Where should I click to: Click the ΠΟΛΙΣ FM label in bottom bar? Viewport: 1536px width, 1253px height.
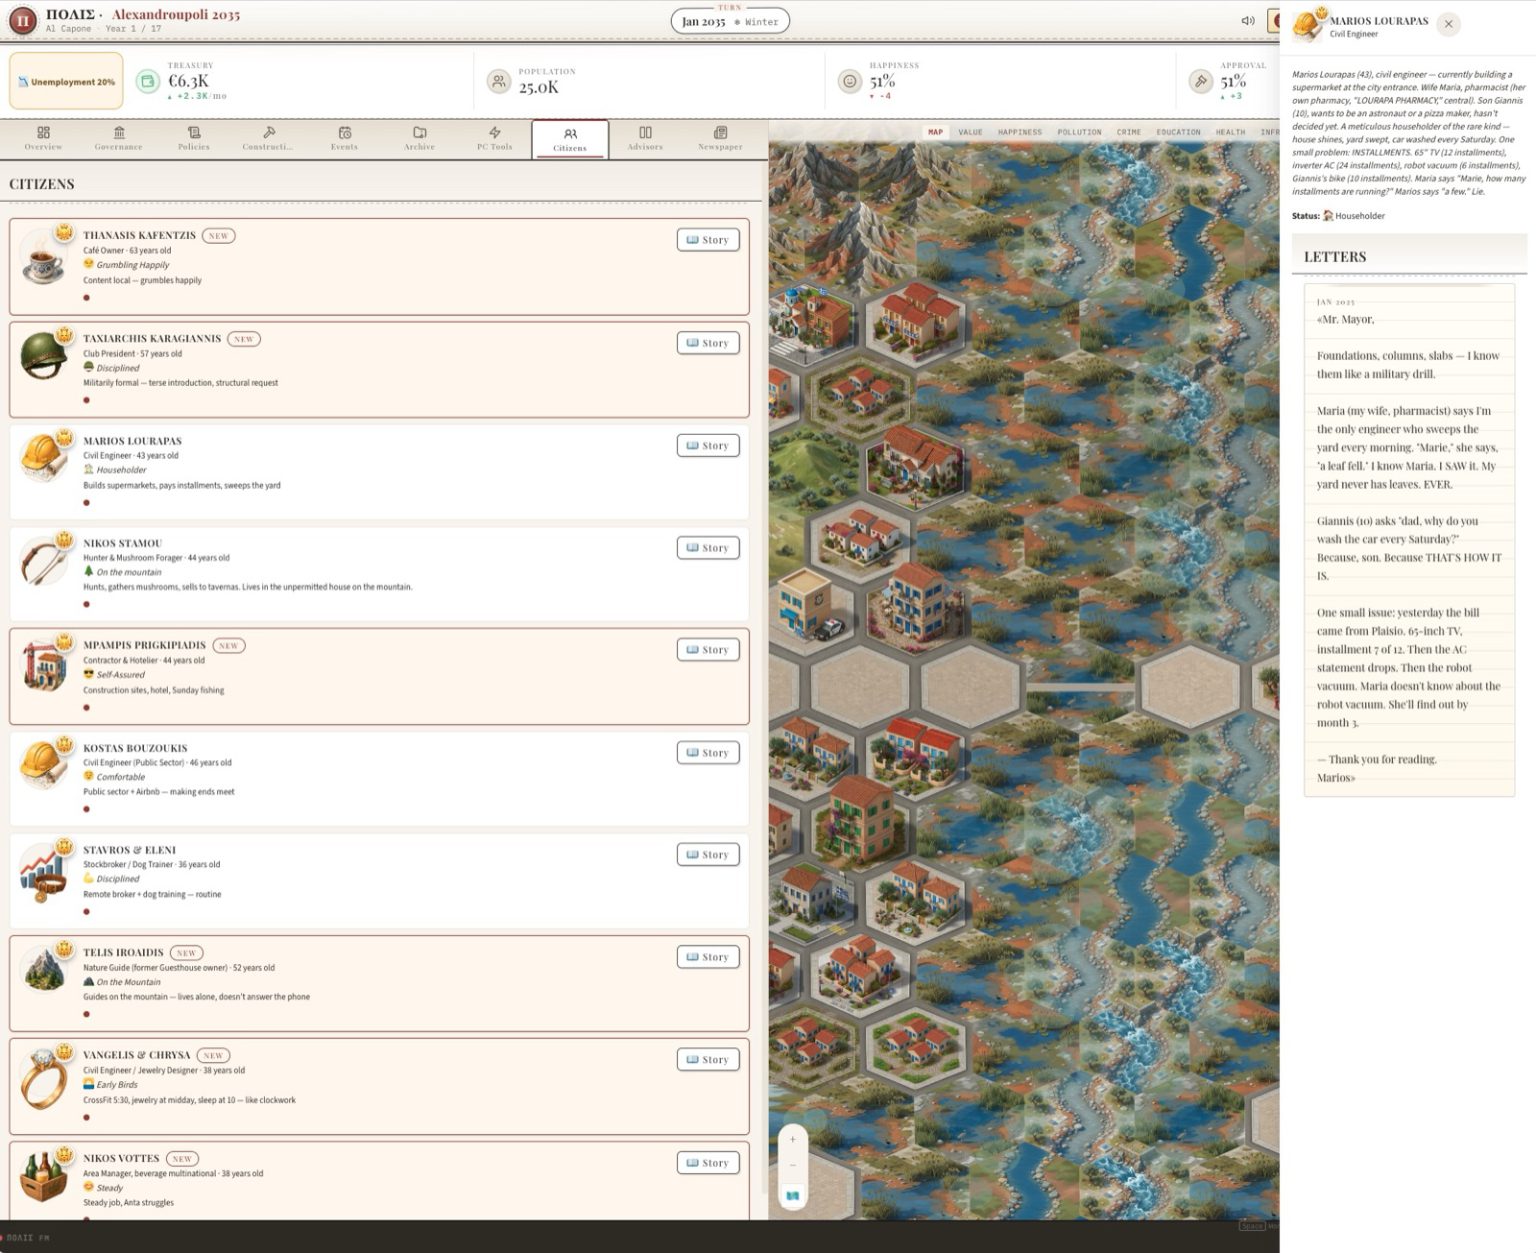(x=27, y=1238)
